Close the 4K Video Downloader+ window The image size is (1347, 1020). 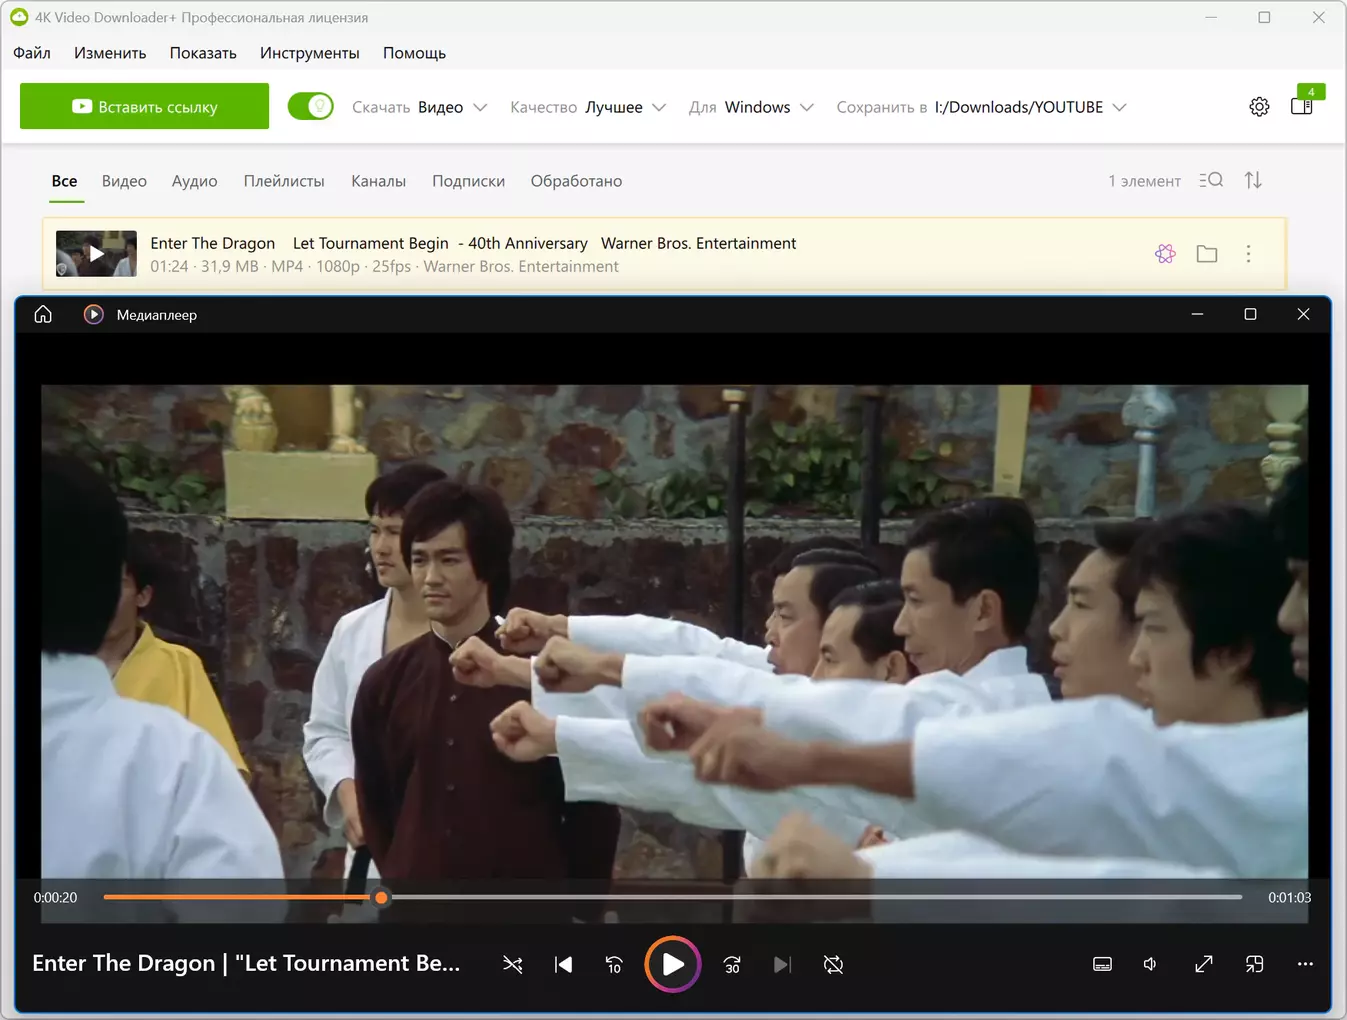pyautogui.click(x=1319, y=17)
